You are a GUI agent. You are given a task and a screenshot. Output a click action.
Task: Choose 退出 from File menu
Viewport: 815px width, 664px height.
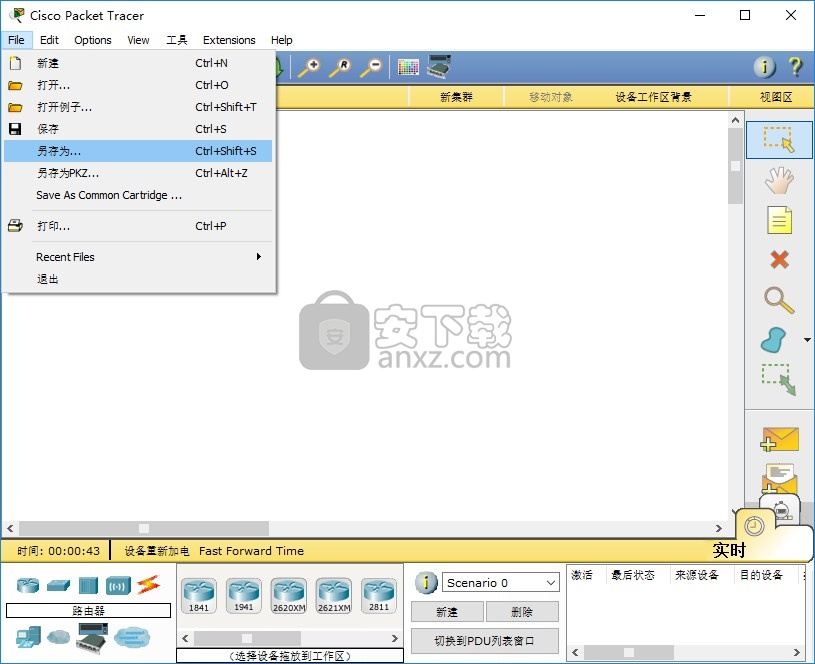tap(138, 279)
